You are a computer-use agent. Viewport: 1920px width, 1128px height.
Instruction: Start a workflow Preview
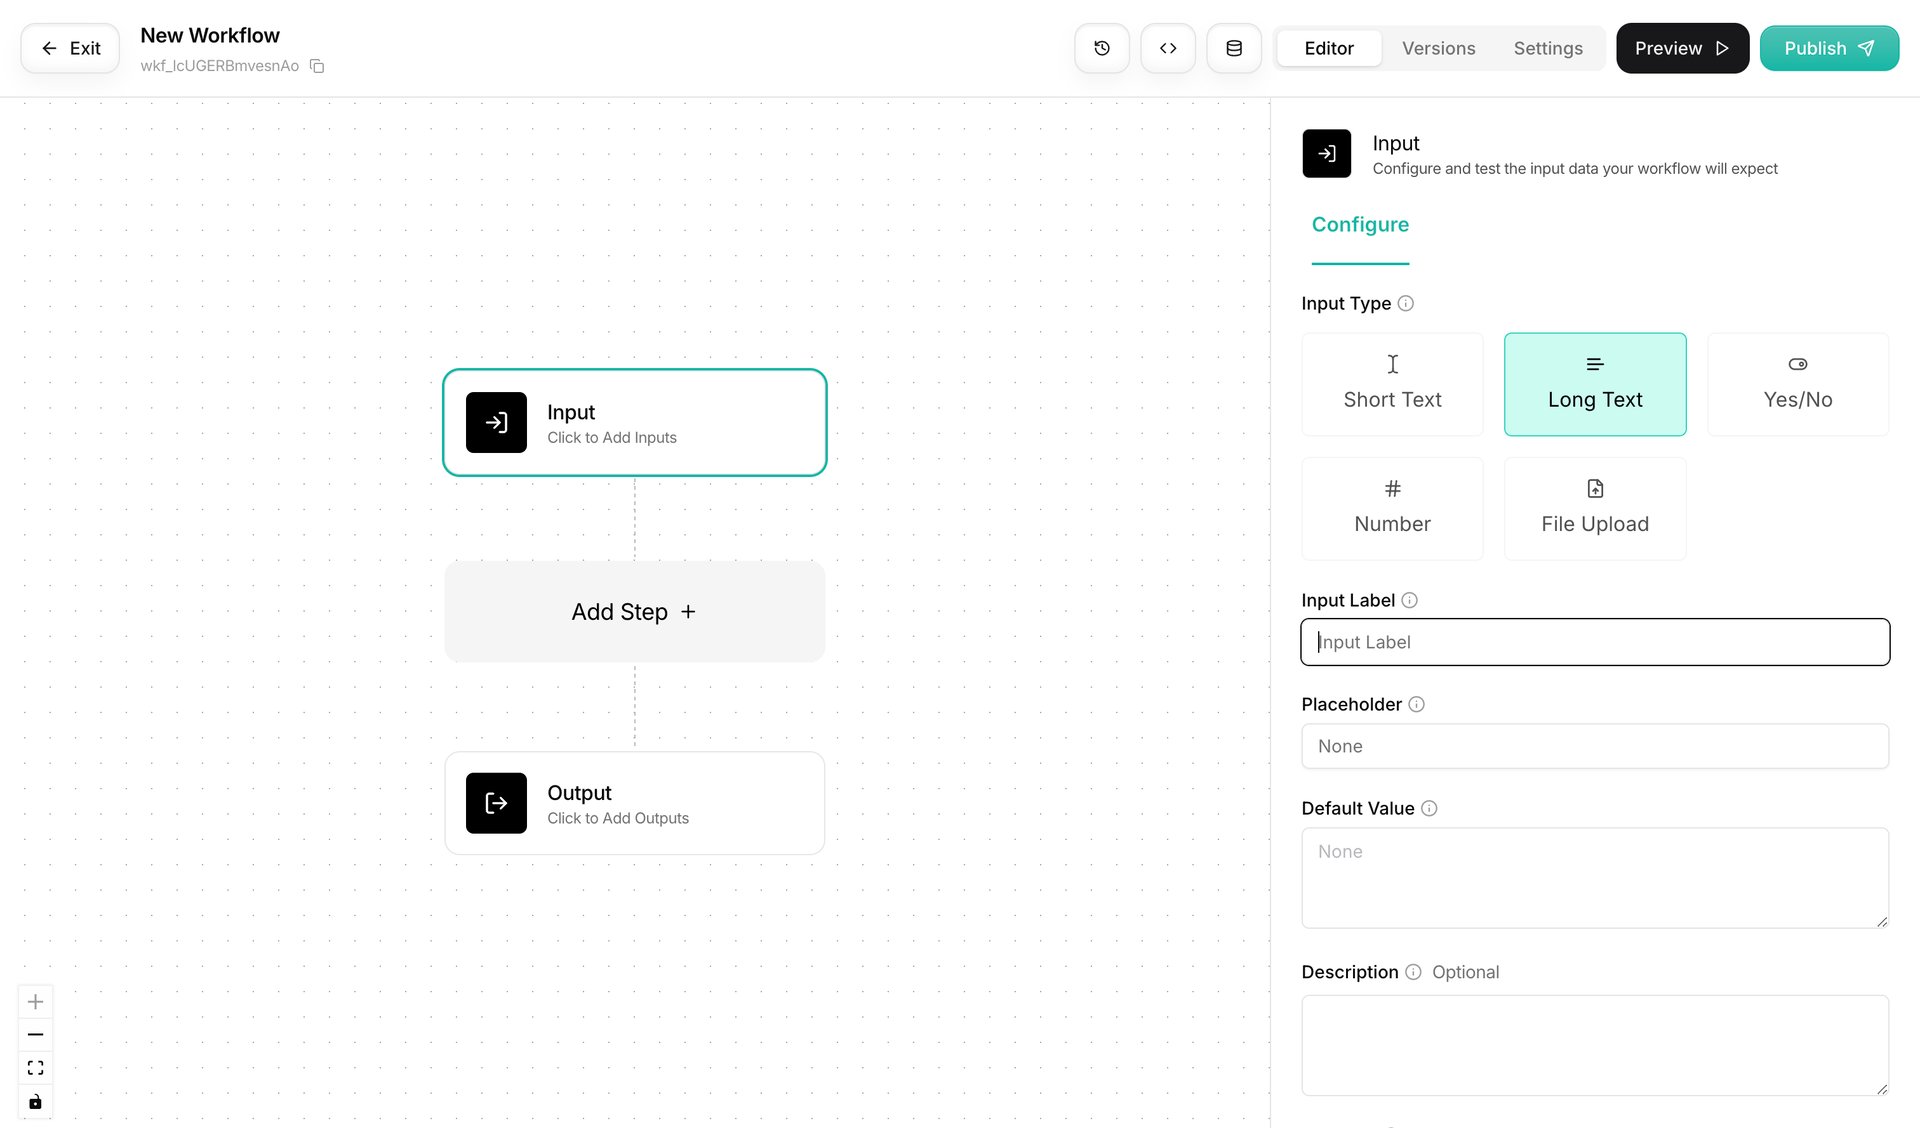pos(1681,48)
